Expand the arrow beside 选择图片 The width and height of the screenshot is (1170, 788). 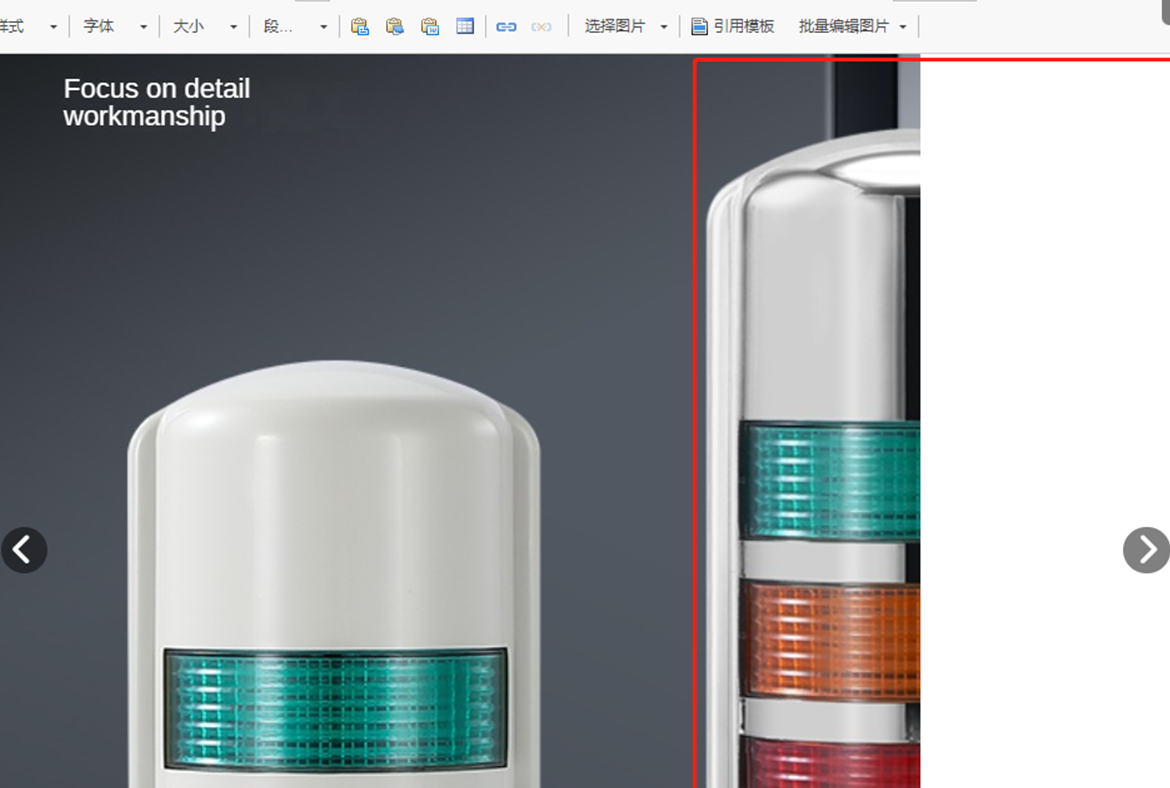click(x=664, y=27)
